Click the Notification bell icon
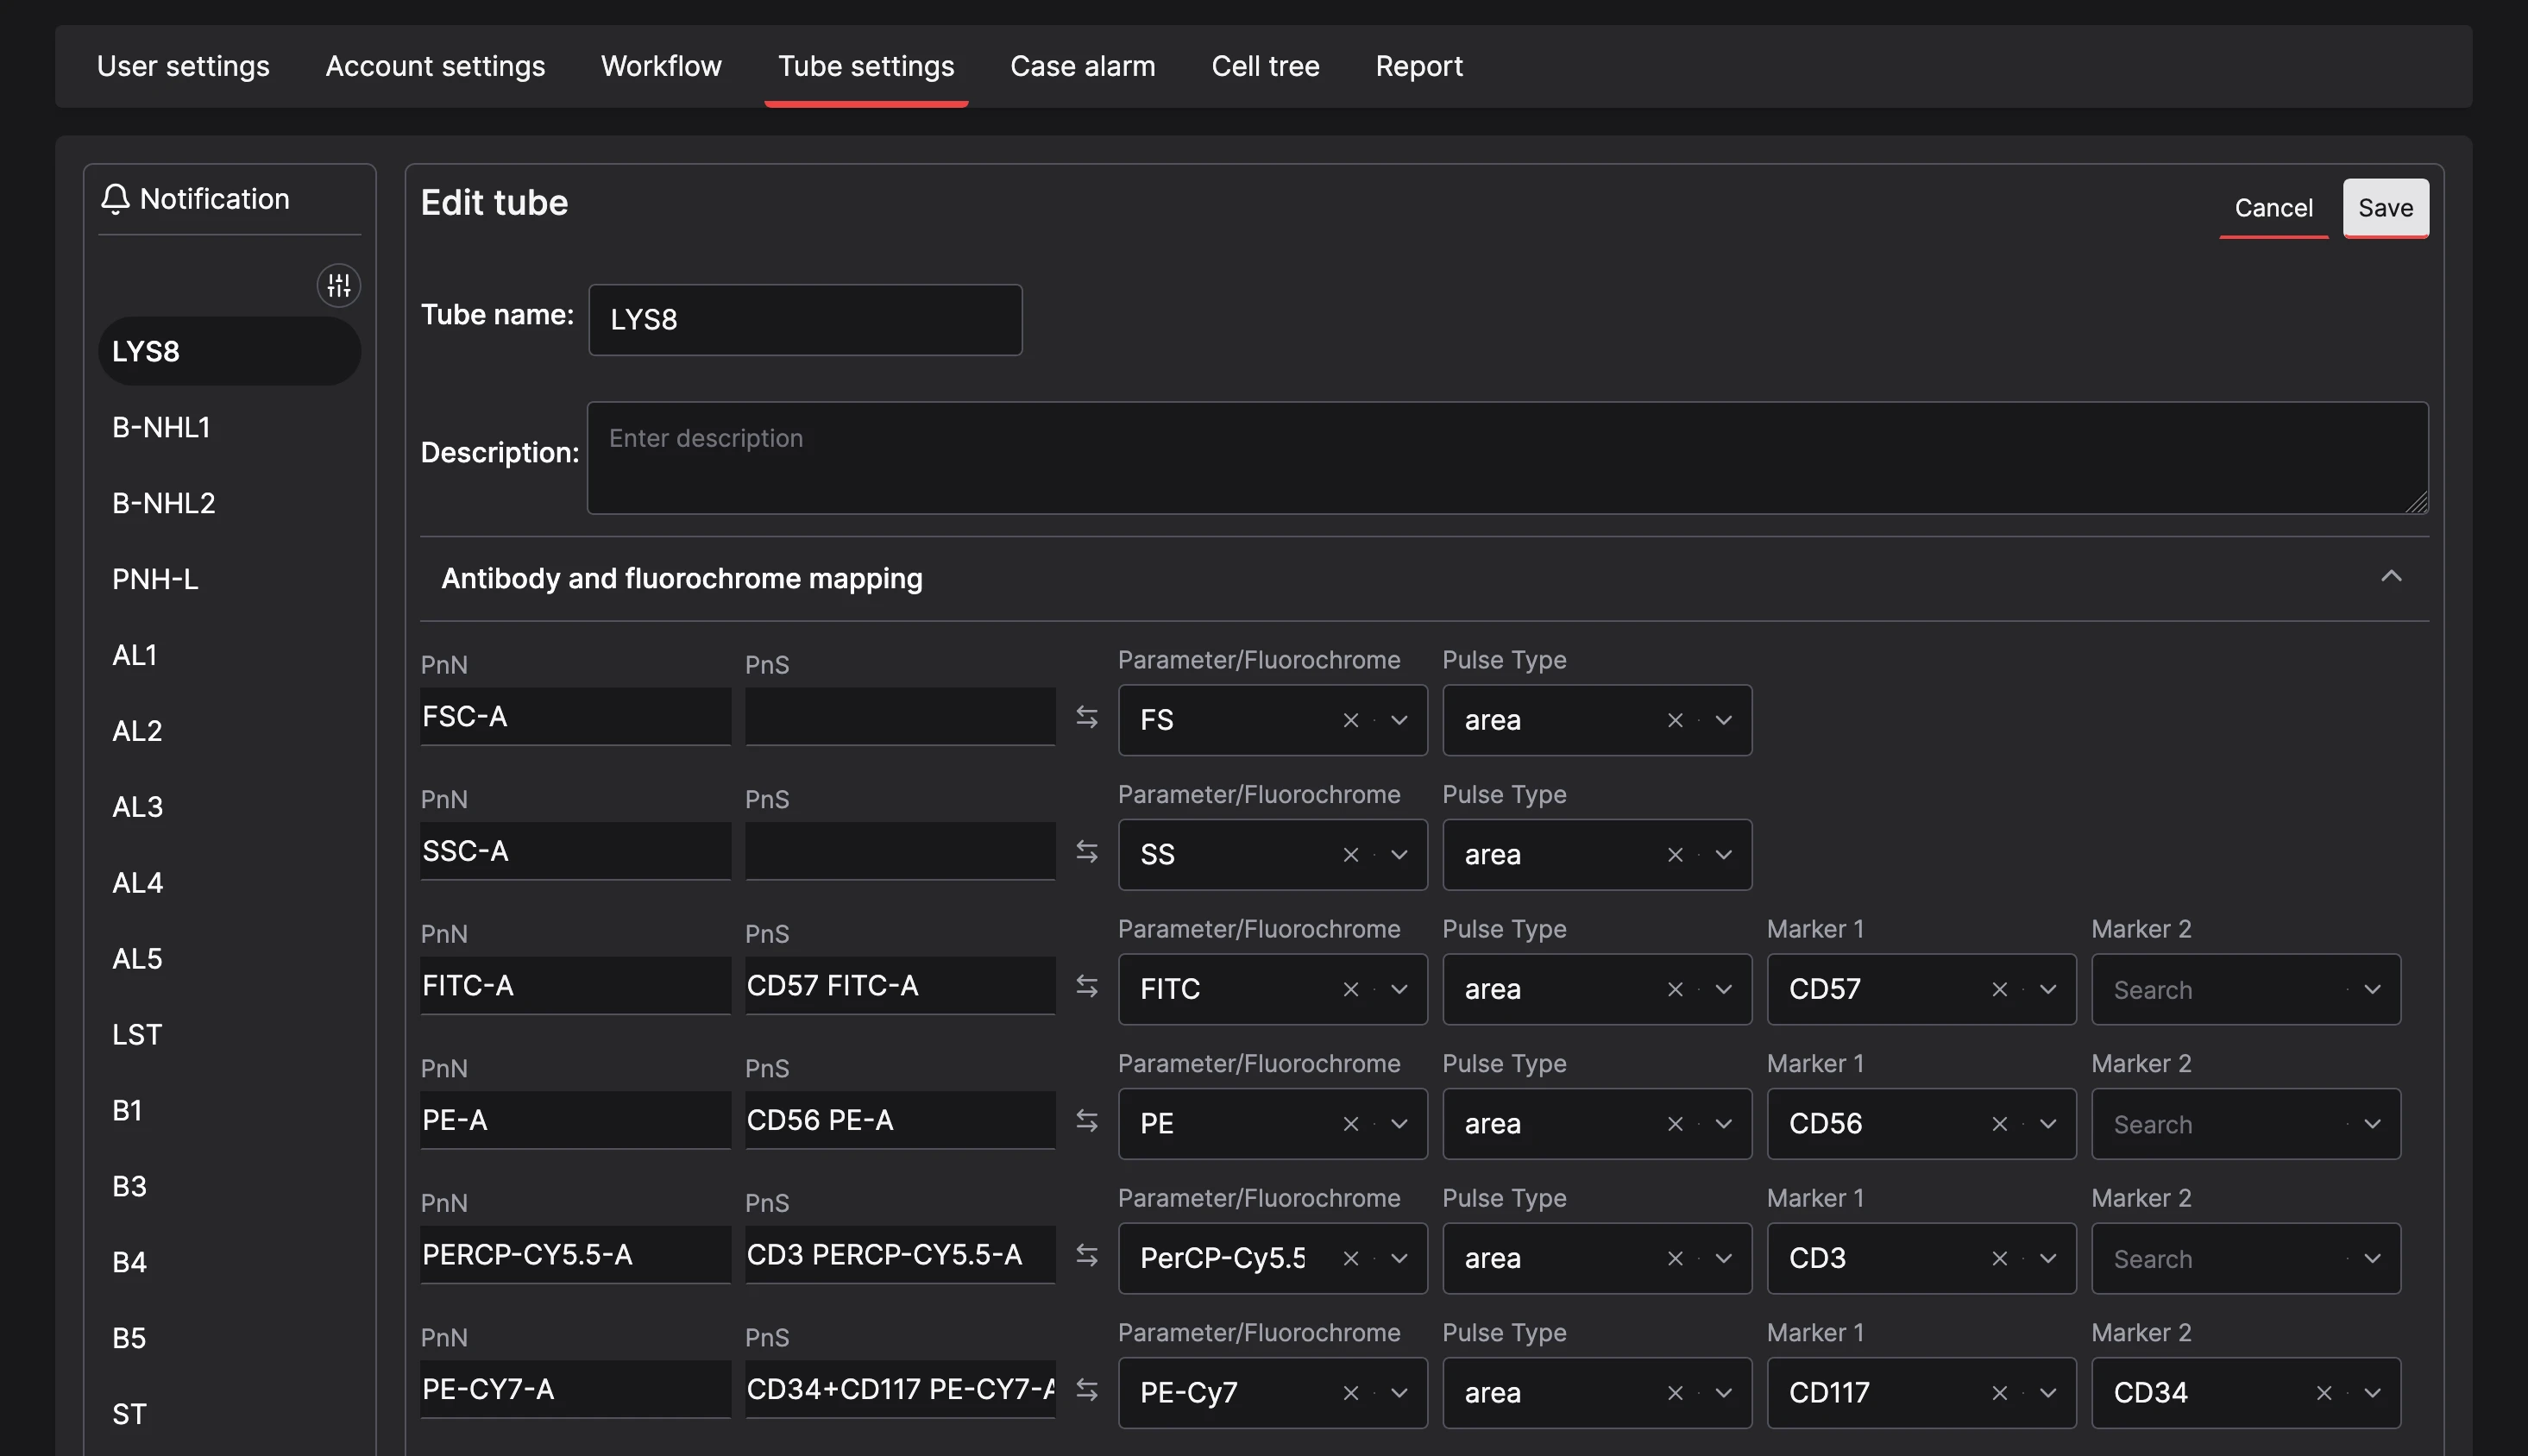This screenshot has height=1456, width=2528. pos(116,198)
